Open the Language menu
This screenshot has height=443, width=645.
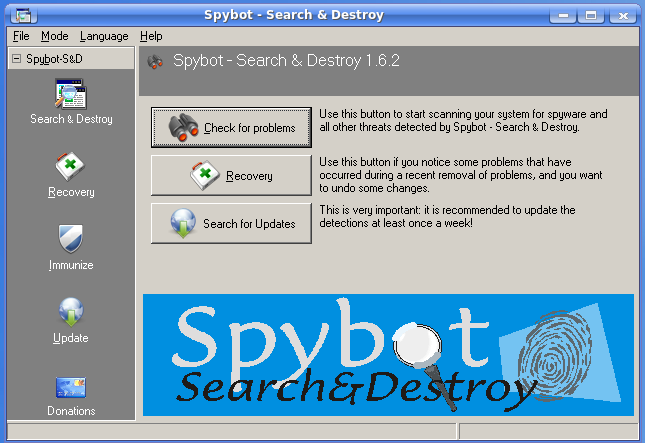point(104,36)
